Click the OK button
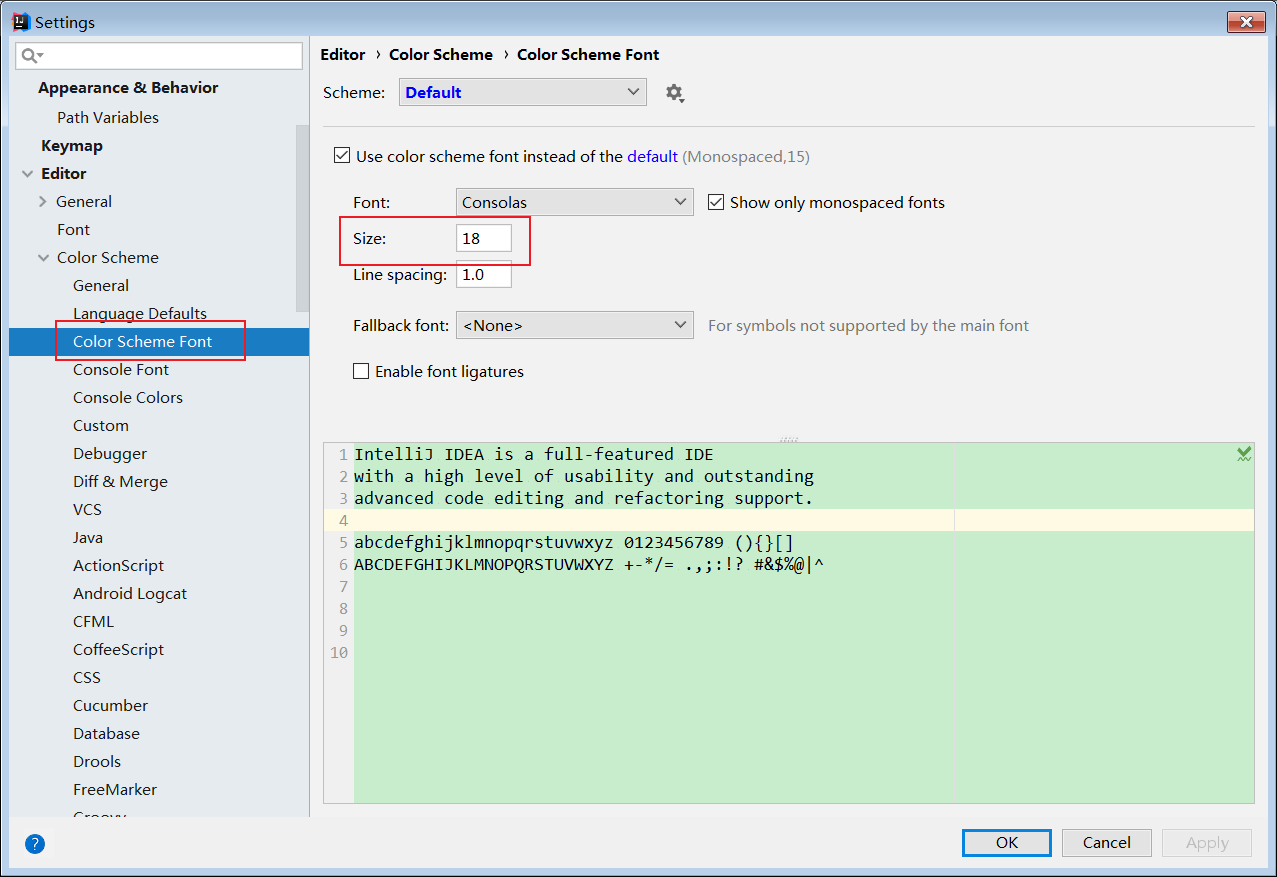Viewport: 1277px width, 877px height. click(x=1007, y=843)
